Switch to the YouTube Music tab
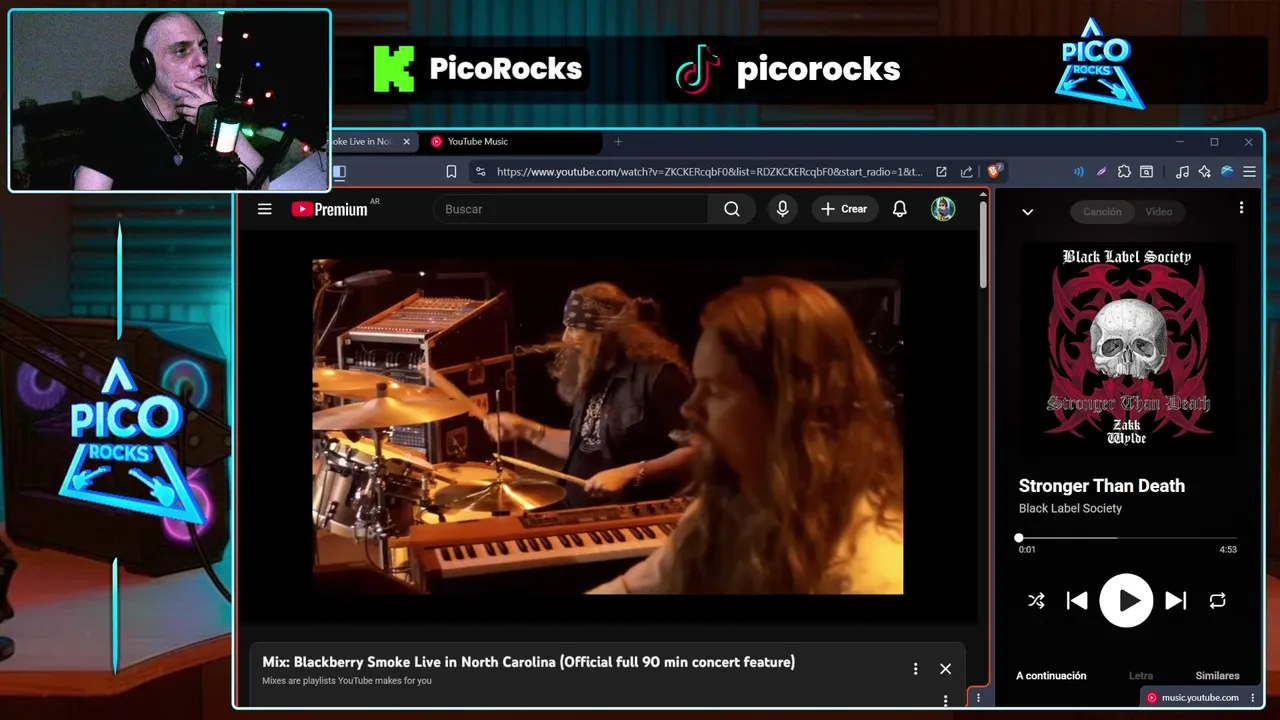The height and width of the screenshot is (720, 1280). point(510,142)
